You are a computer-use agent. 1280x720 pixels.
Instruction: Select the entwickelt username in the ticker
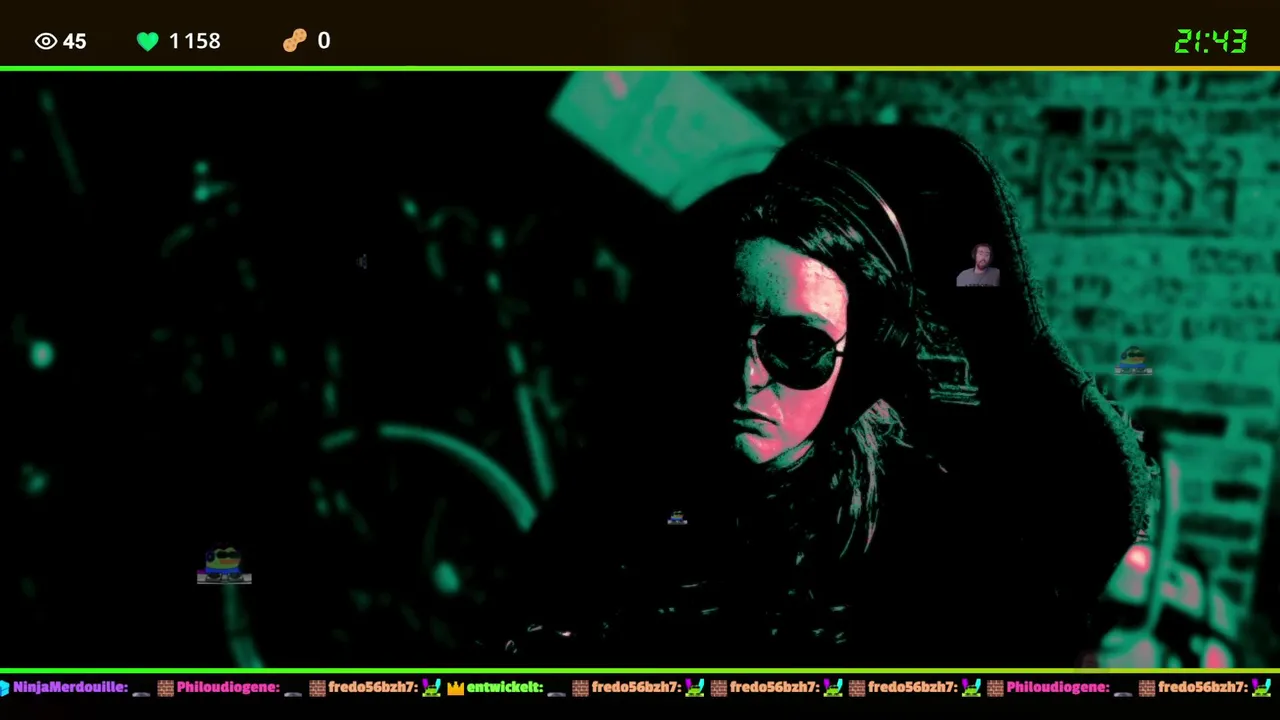505,688
